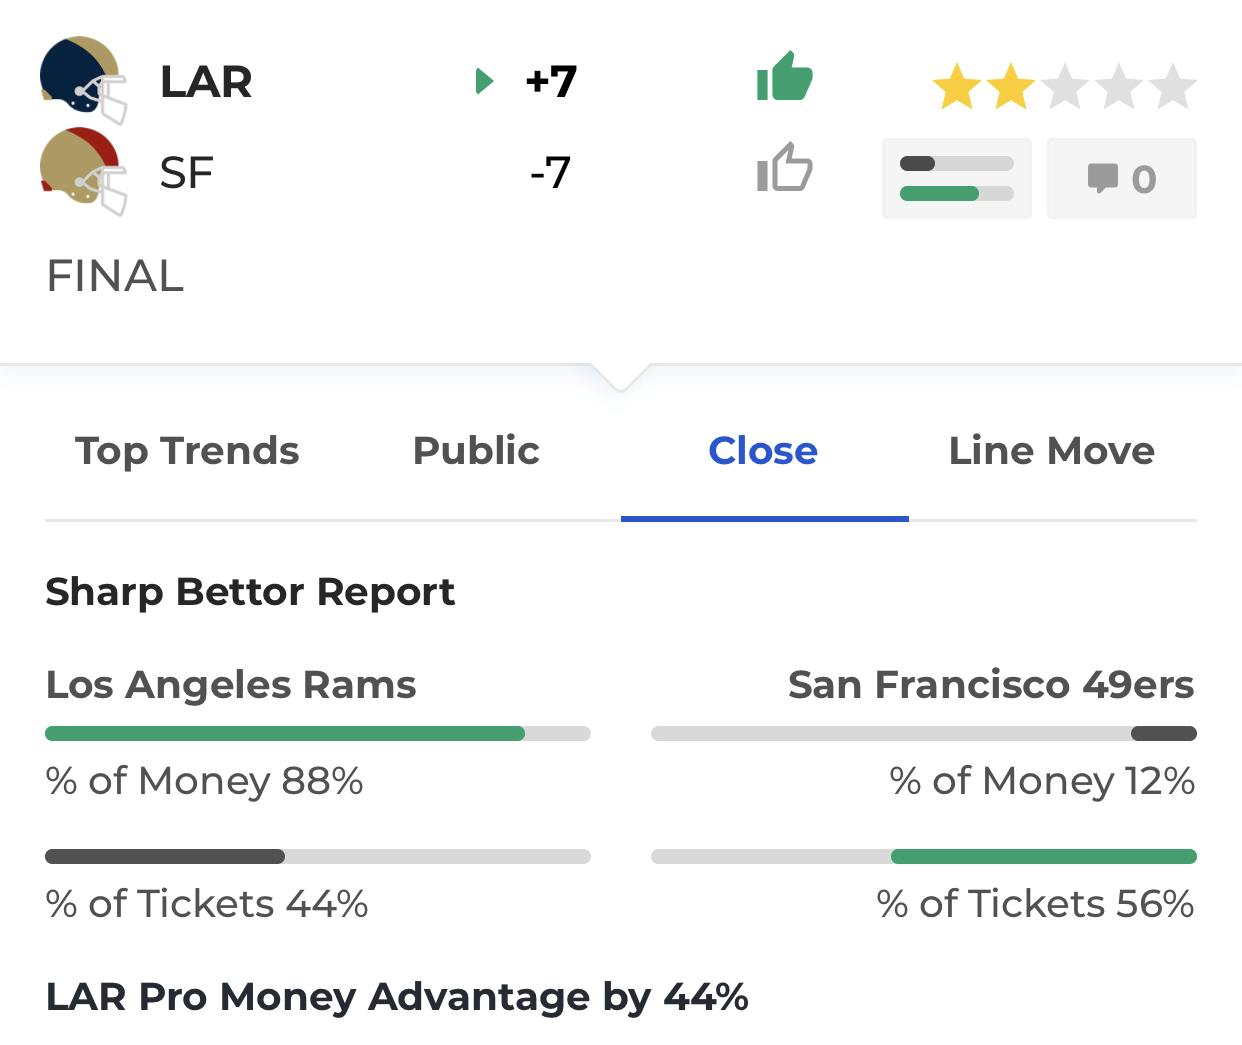Click the Rams % of Money bar

pyautogui.click(x=318, y=734)
